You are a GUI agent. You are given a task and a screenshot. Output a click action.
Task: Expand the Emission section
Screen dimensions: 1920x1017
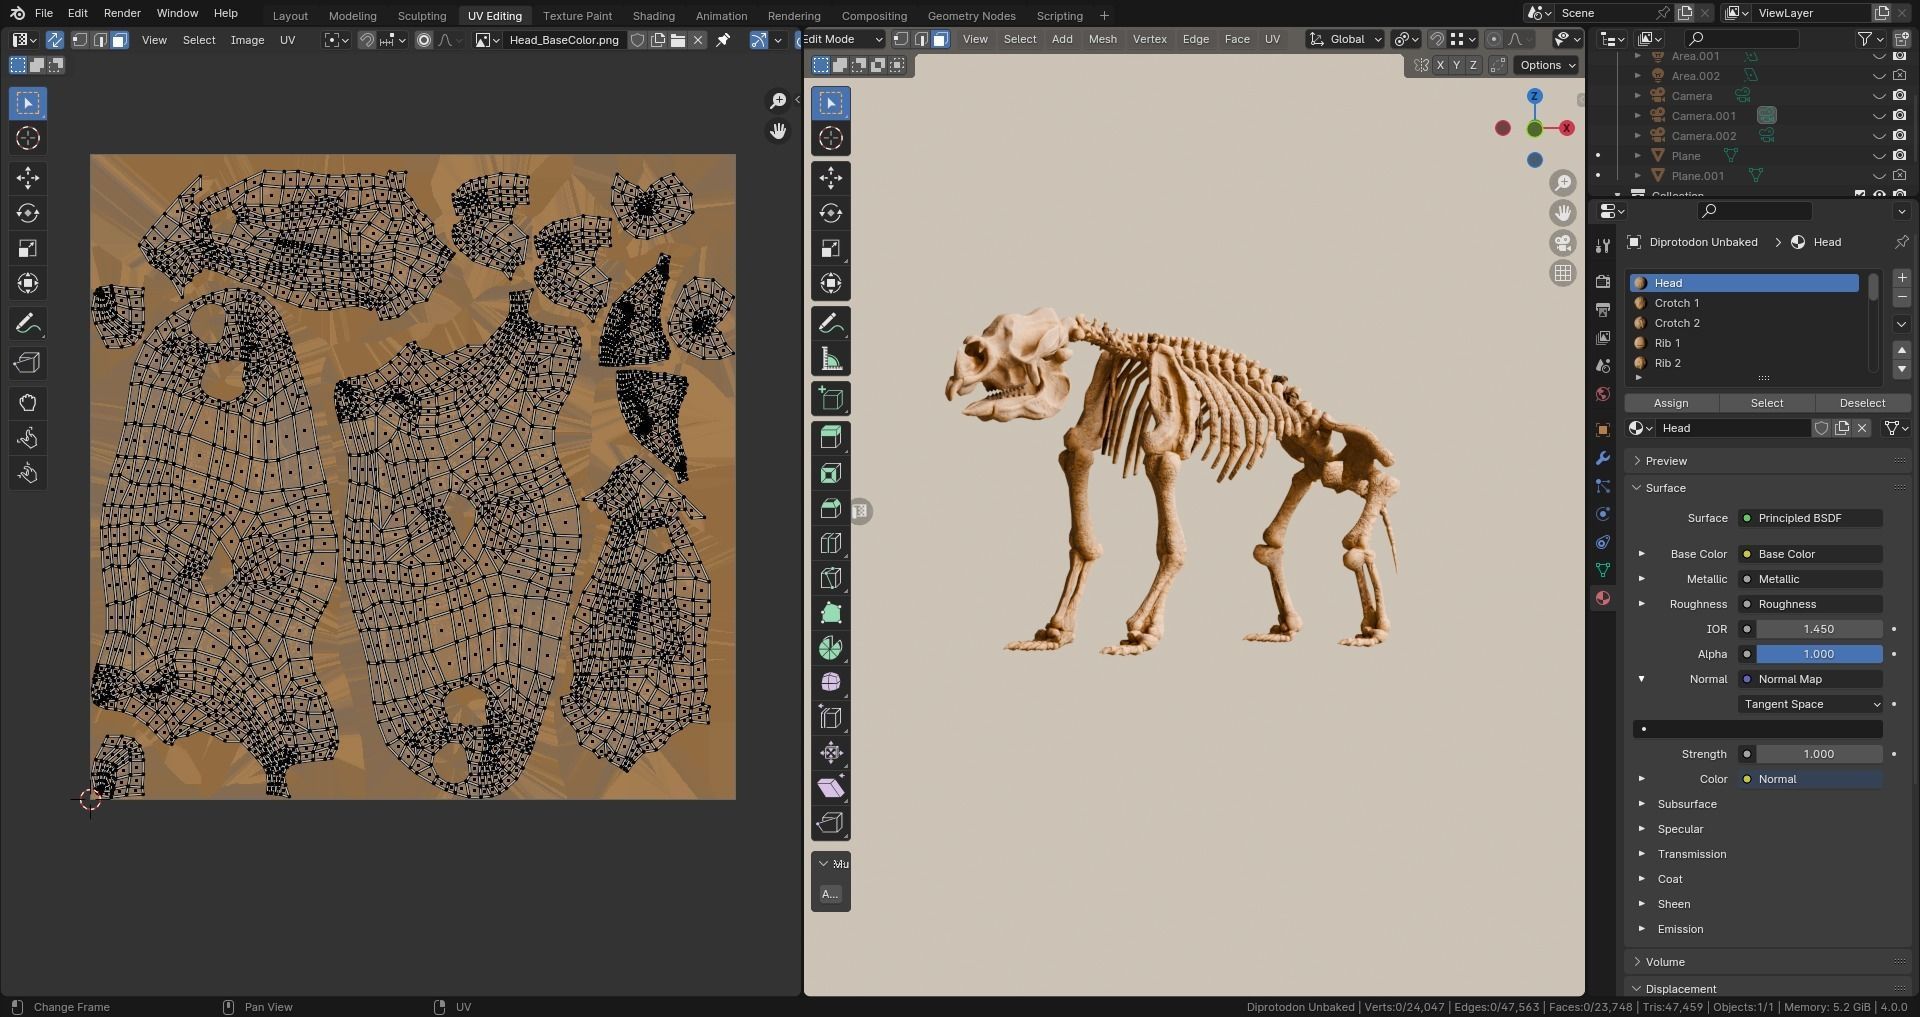[x=1680, y=929]
